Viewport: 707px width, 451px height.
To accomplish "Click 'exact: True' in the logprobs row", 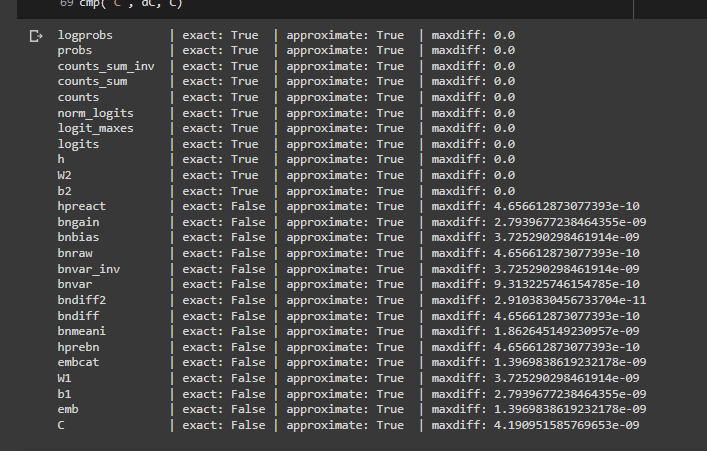I will 220,35.
